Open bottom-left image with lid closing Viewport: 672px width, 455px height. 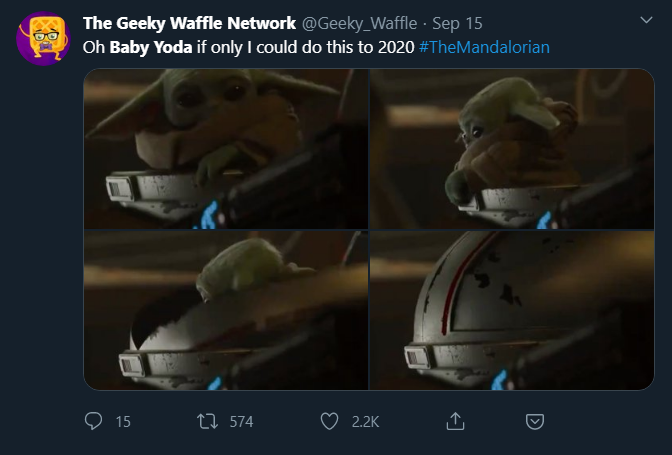pos(225,311)
